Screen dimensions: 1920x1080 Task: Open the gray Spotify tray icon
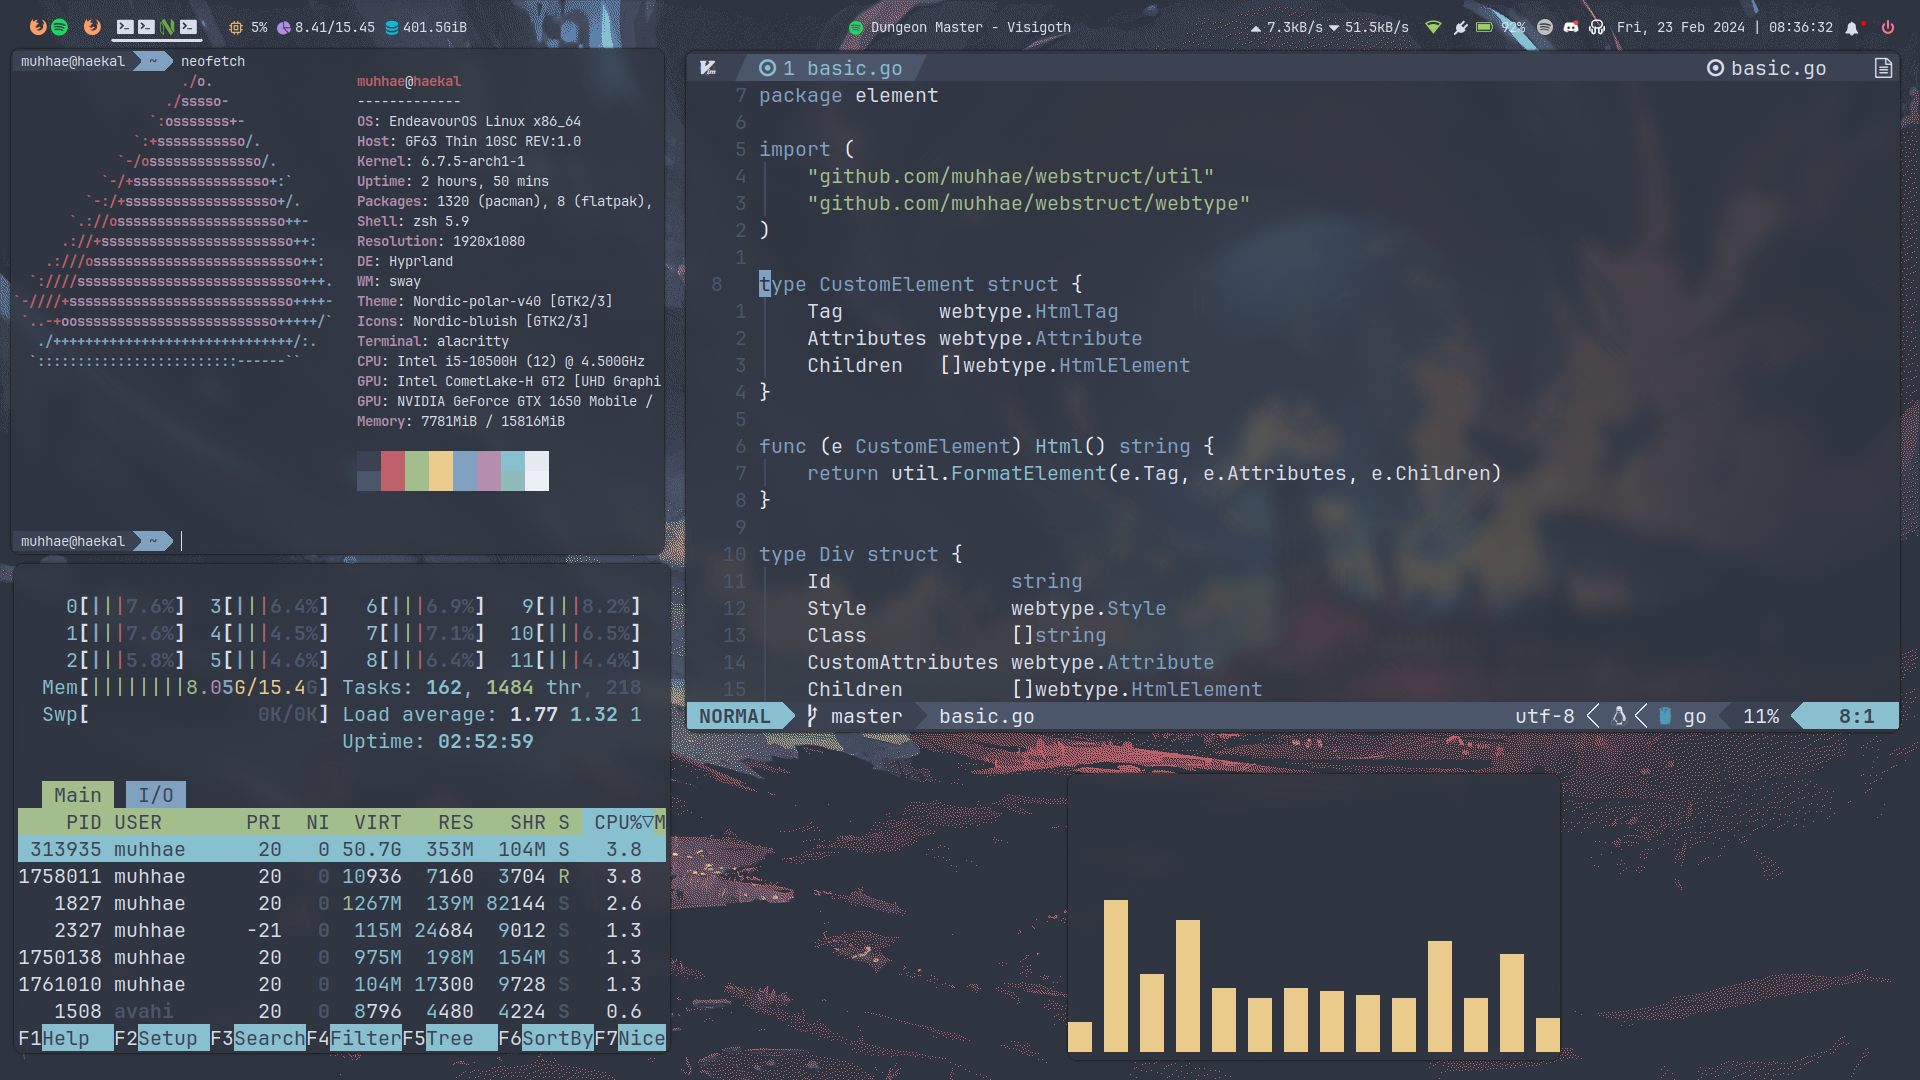pyautogui.click(x=1545, y=27)
